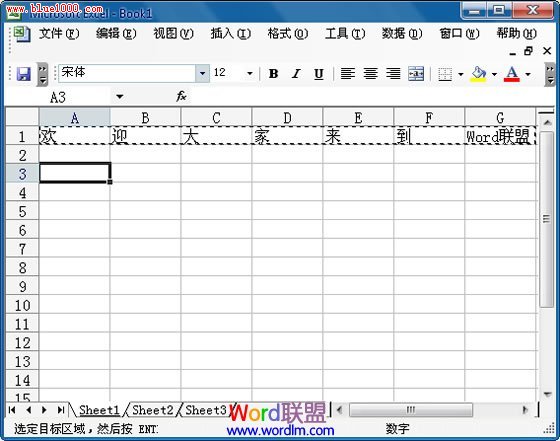Click the horizontal scrollbar thumb

click(x=411, y=410)
